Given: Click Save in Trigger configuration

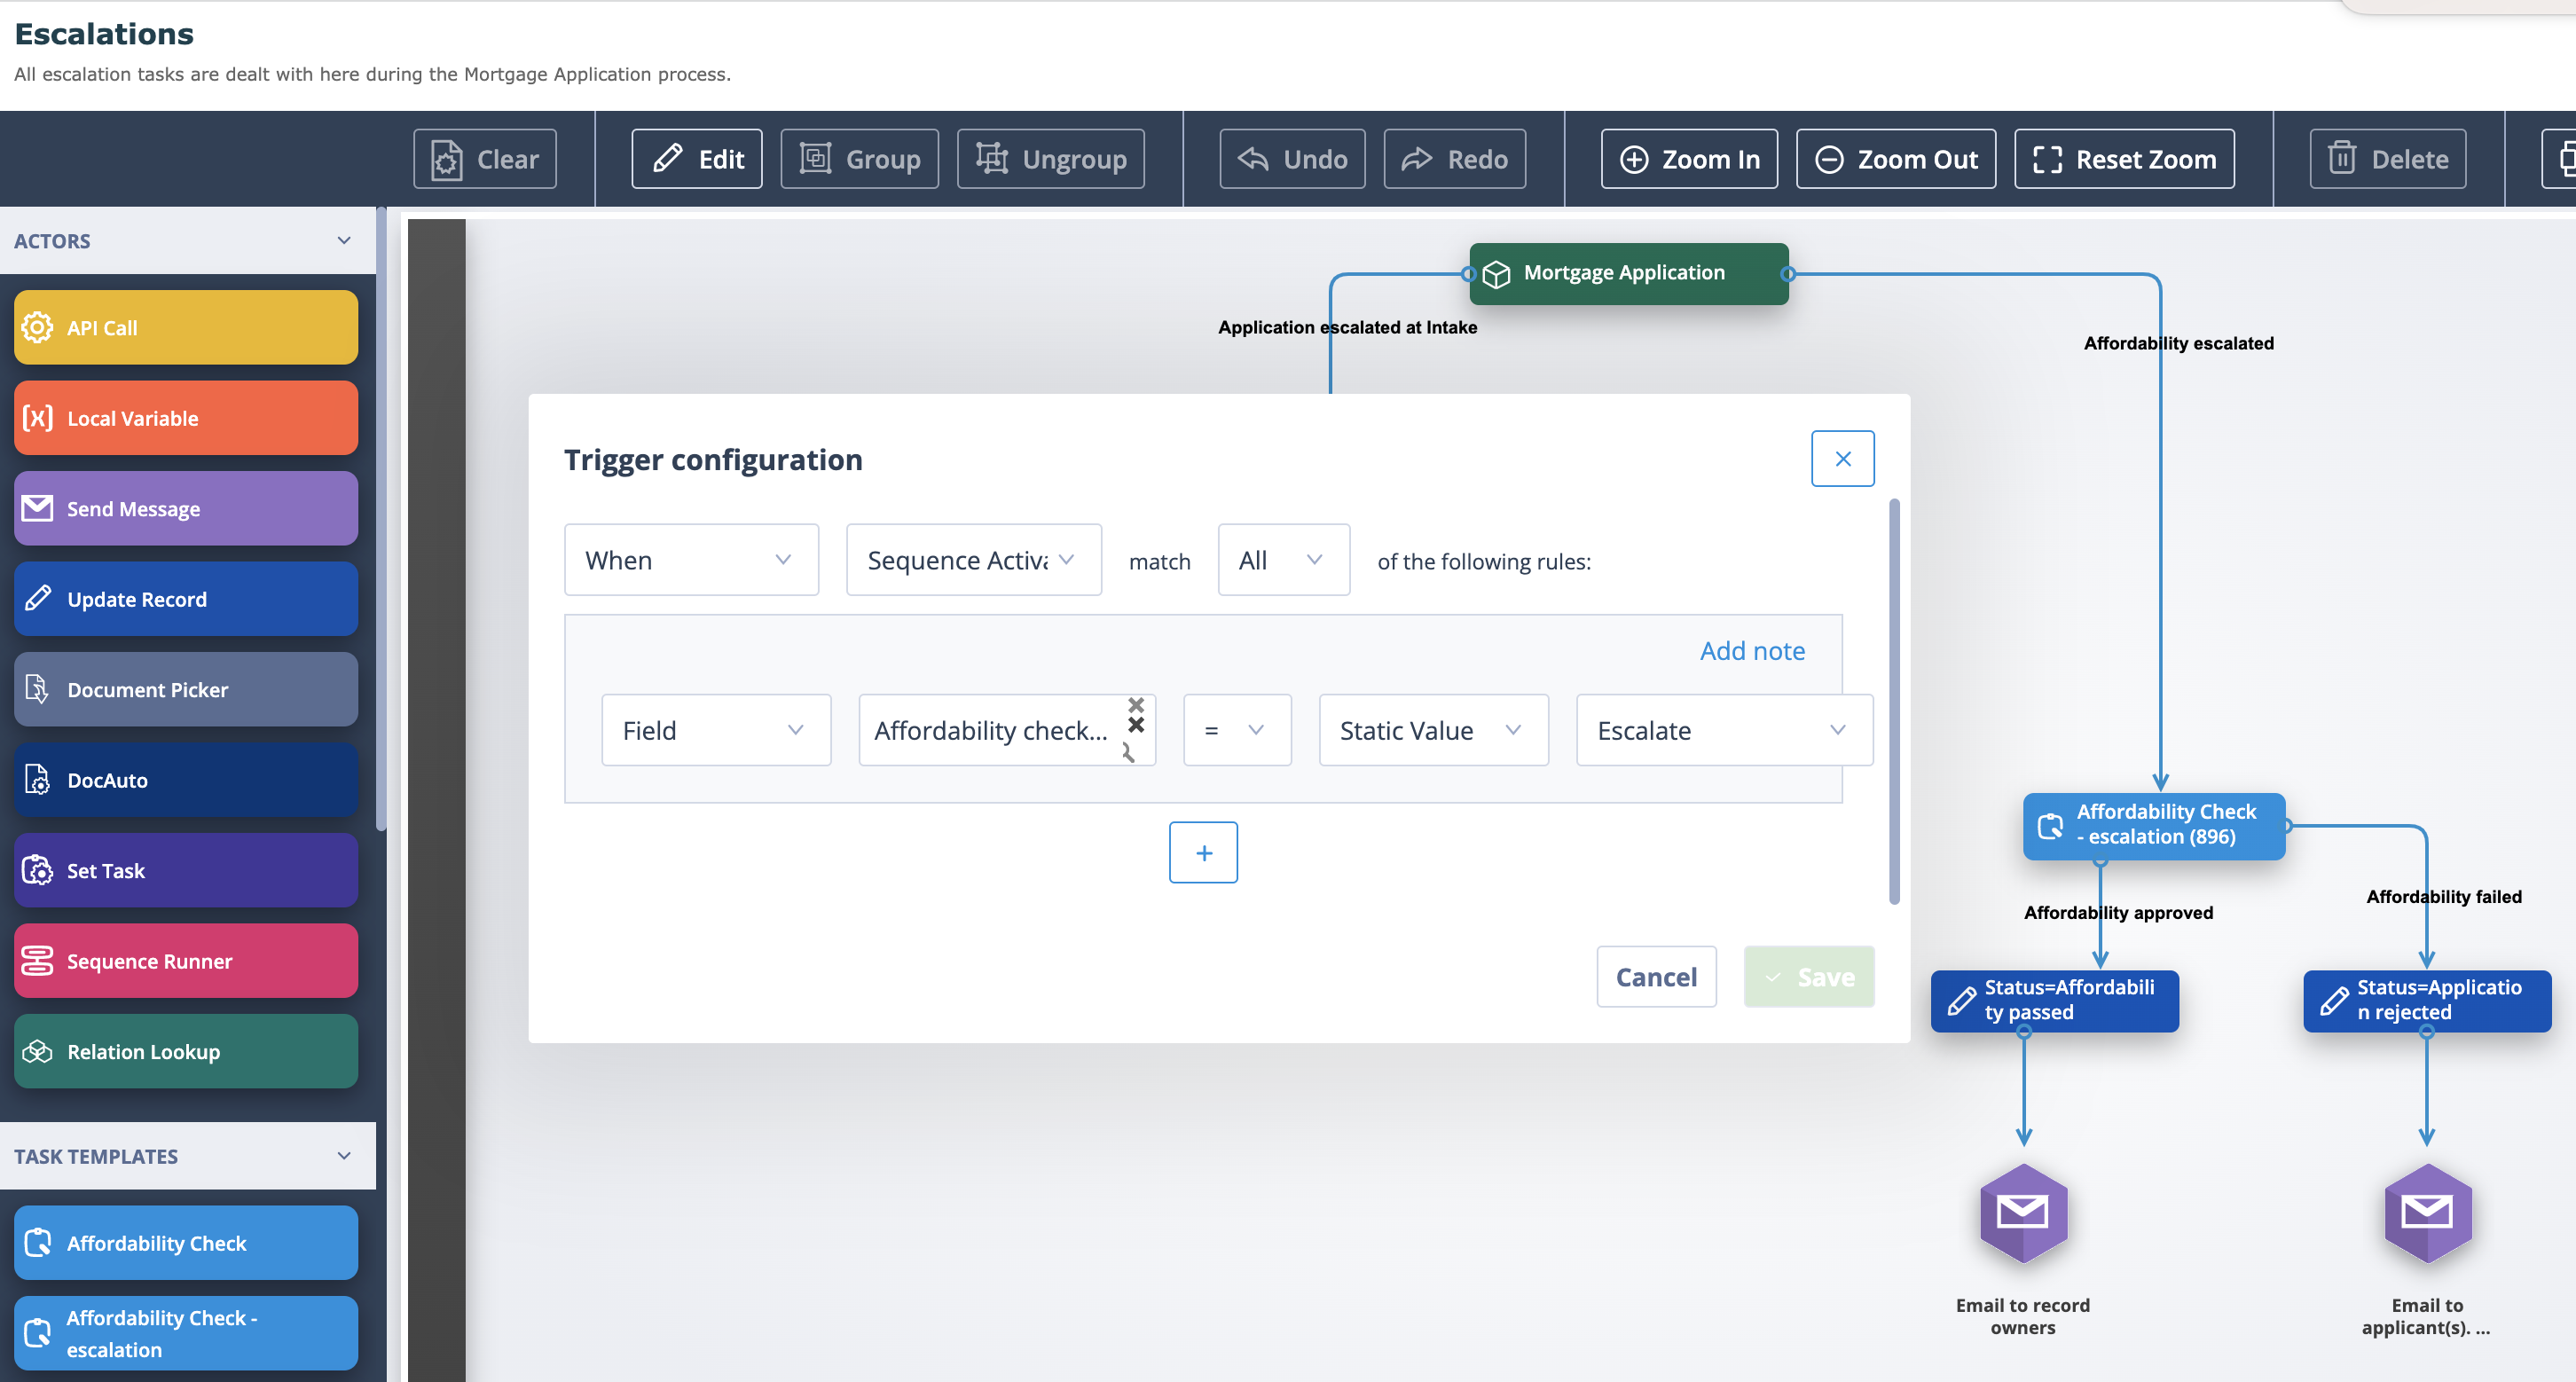Looking at the screenshot, I should tap(1809, 977).
